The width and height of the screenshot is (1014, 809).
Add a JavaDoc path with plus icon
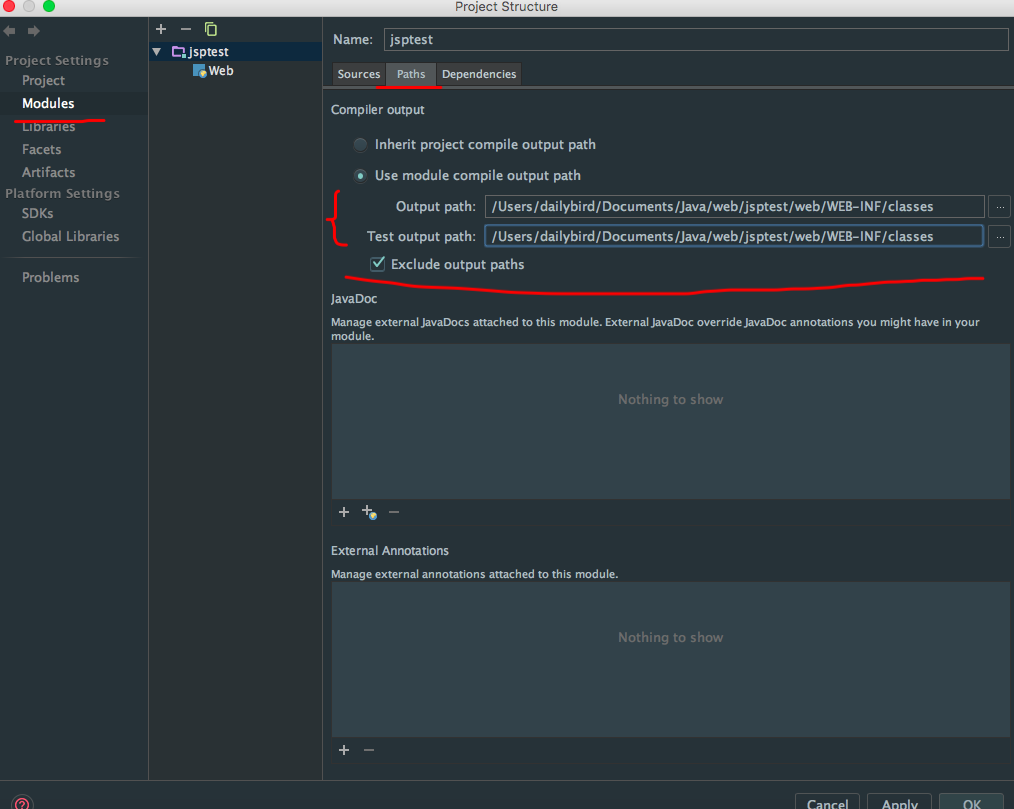point(344,512)
